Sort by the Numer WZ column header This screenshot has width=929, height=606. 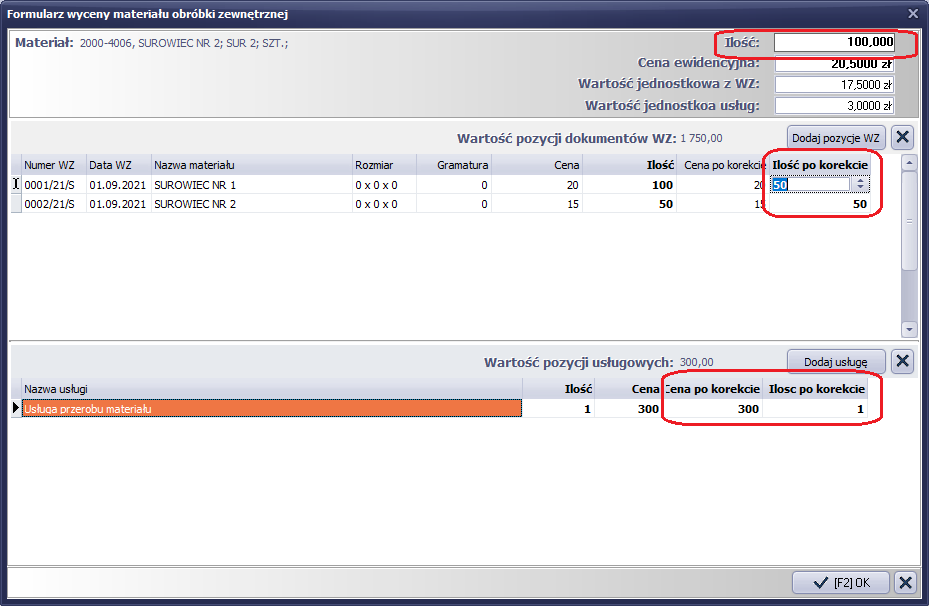53,165
